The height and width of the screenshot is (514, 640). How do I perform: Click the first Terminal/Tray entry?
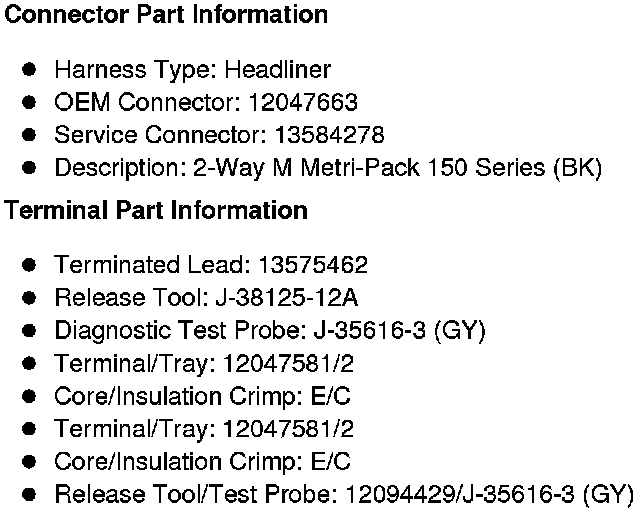pos(204,364)
